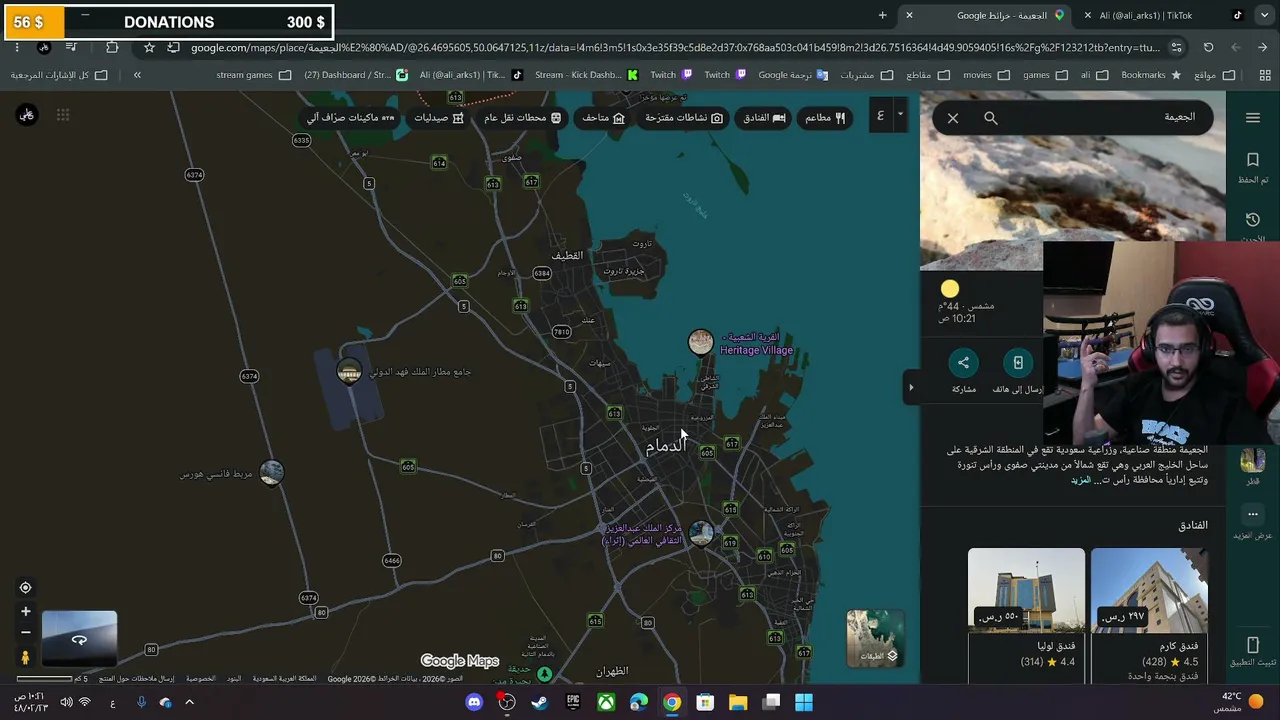
Task: Clear the الجعيمة search query
Action: pos(953,118)
